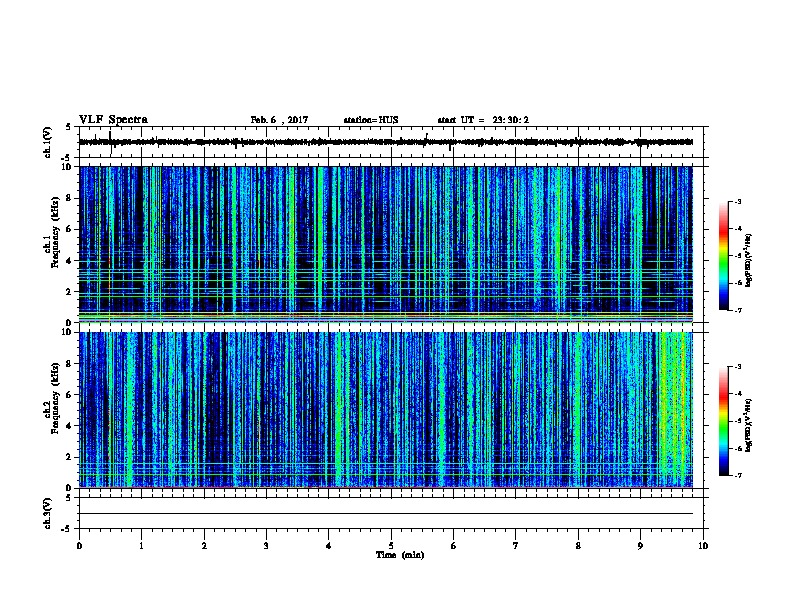Click time axis tick label "8"
The width and height of the screenshot is (792, 612).
point(578,546)
